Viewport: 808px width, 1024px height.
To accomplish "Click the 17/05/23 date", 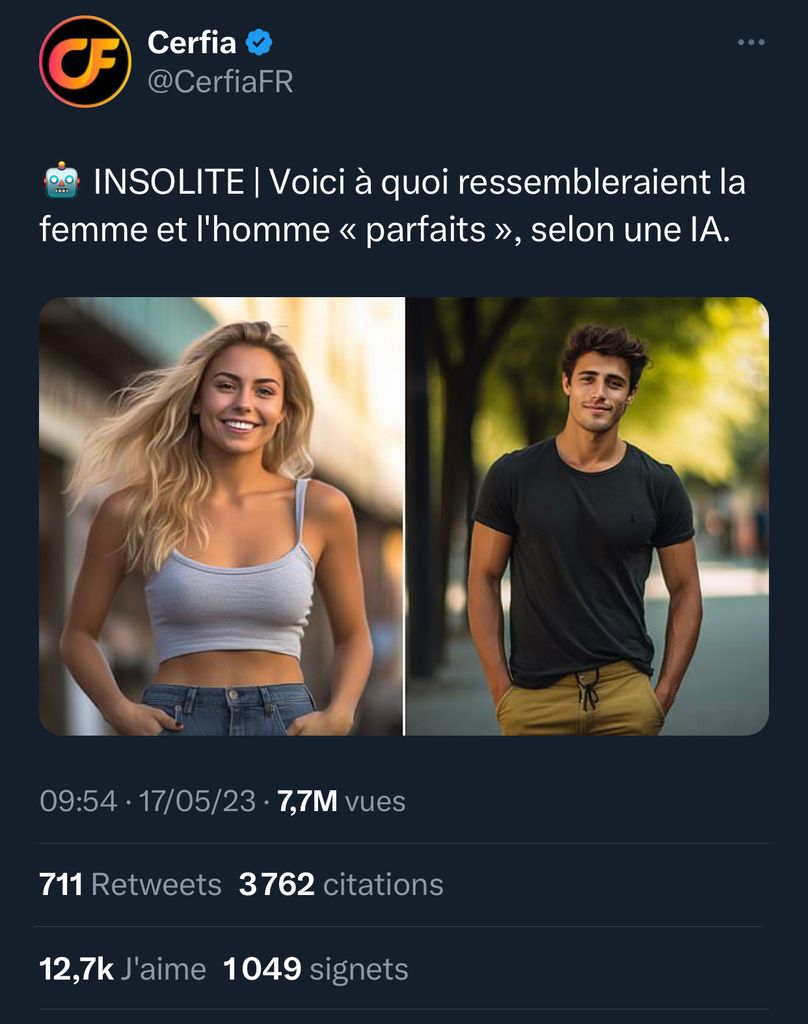I will click(x=197, y=801).
